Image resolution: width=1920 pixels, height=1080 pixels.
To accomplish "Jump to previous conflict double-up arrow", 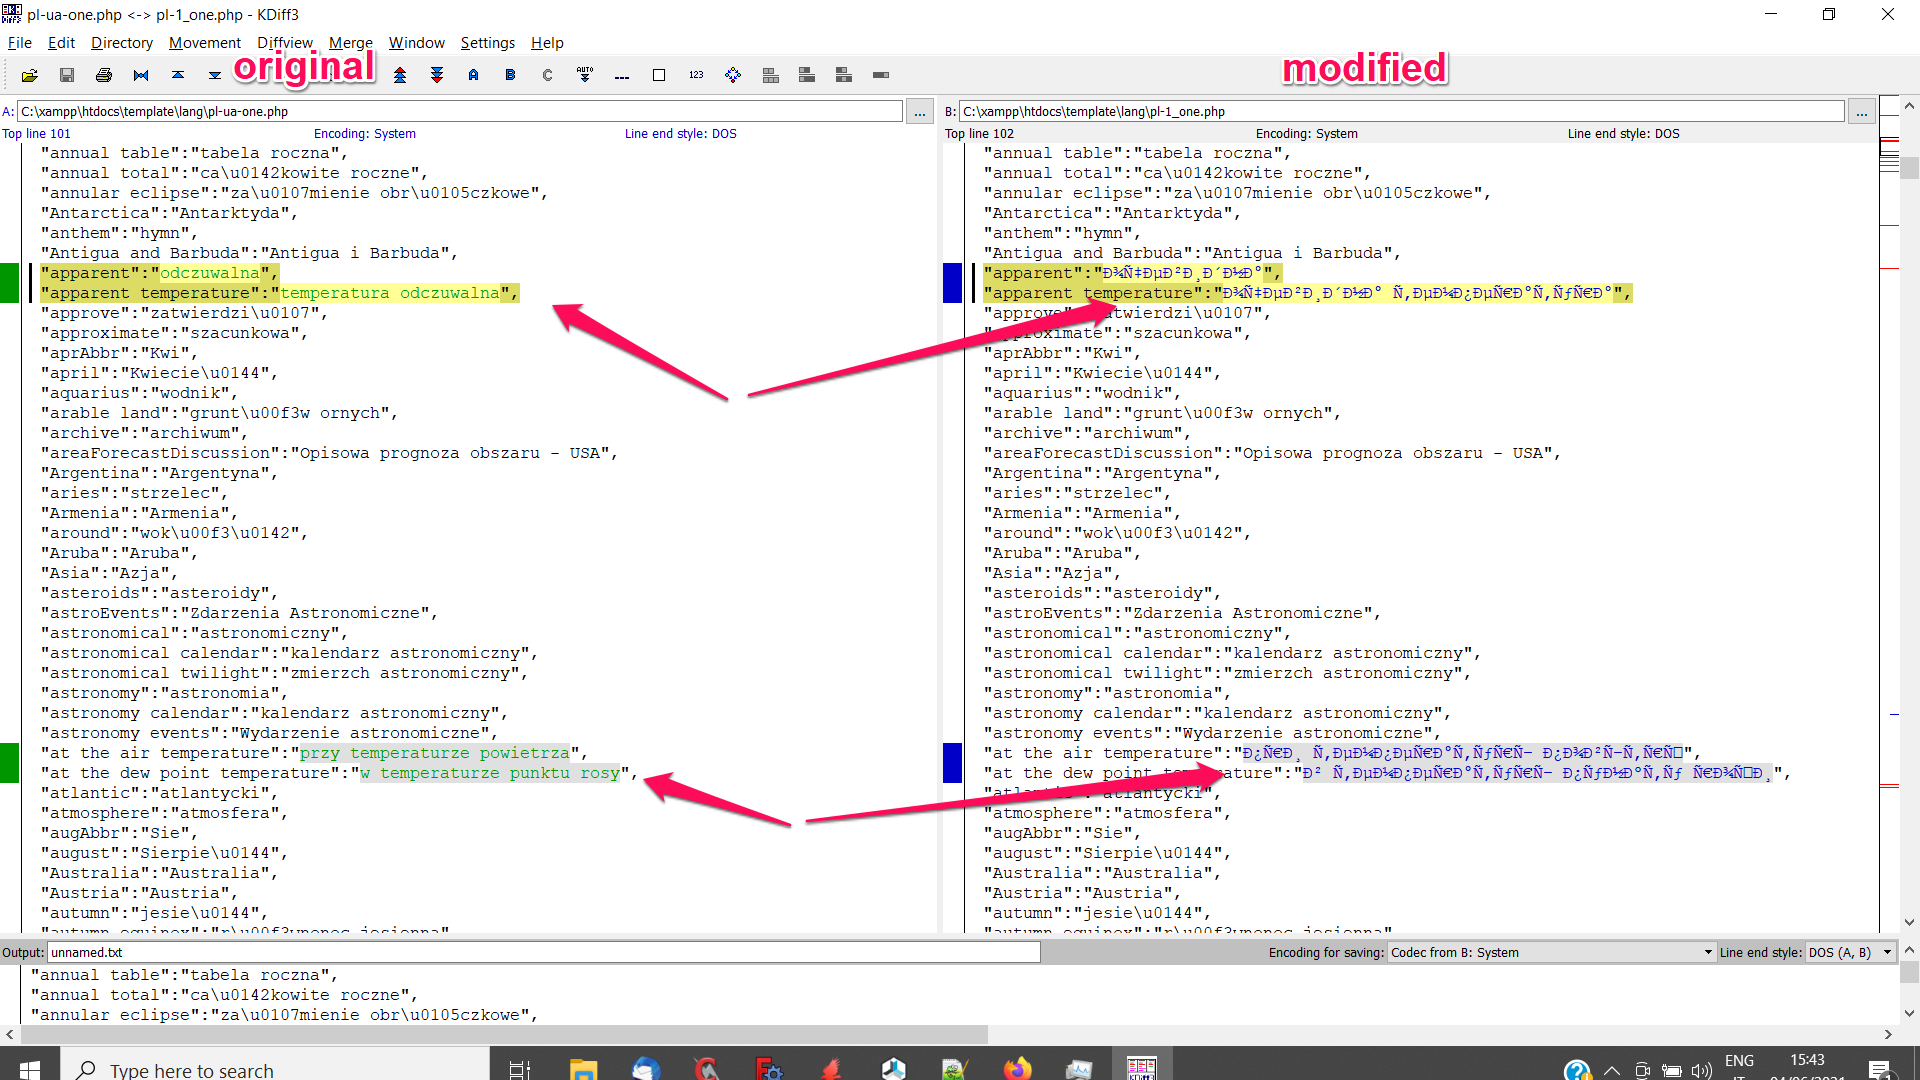I will [x=400, y=75].
